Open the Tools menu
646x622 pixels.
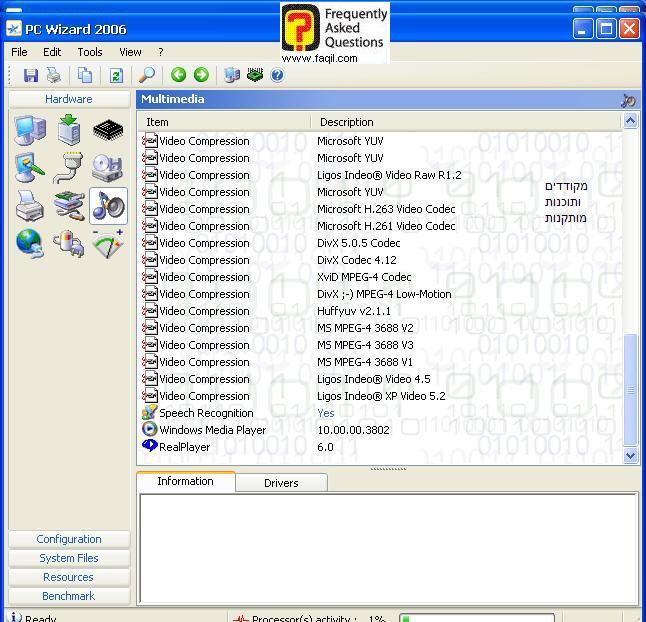90,52
